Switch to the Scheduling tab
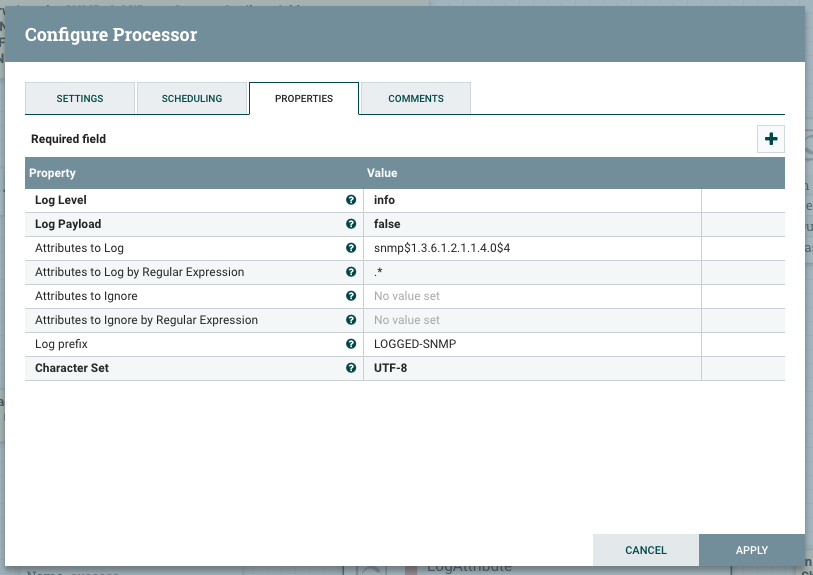The image size is (813, 575). tap(192, 99)
